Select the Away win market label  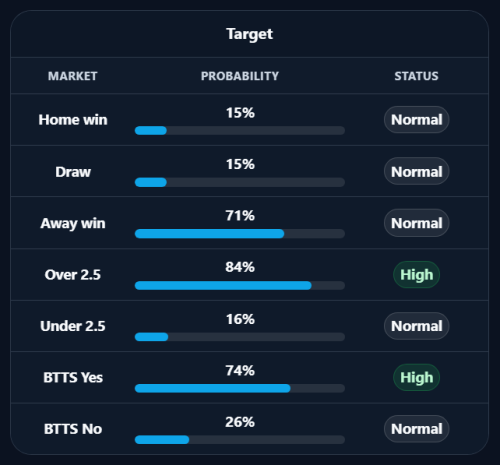[73, 223]
